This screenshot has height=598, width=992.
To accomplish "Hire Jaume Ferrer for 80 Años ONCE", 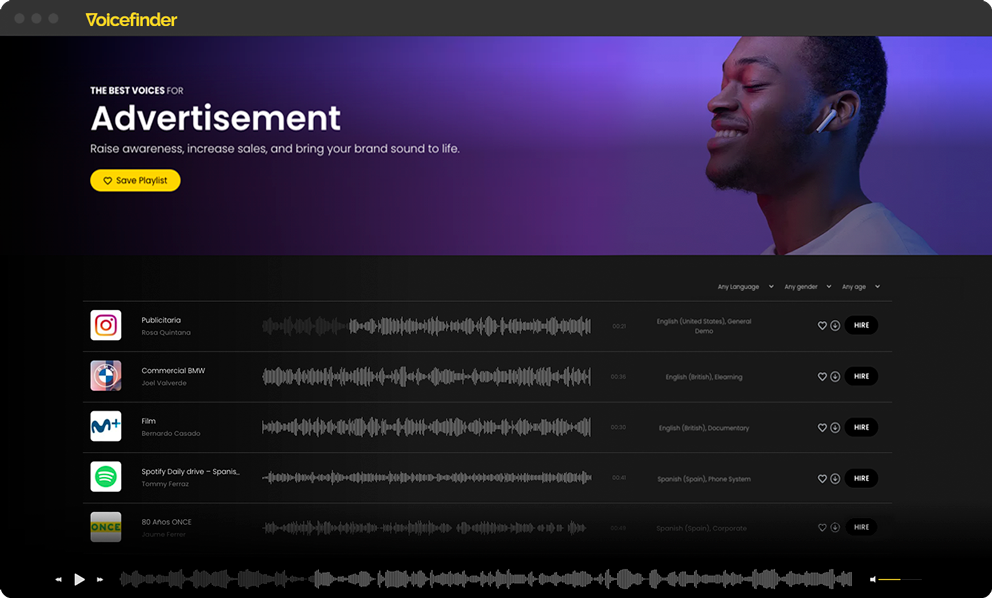I will coord(861,527).
